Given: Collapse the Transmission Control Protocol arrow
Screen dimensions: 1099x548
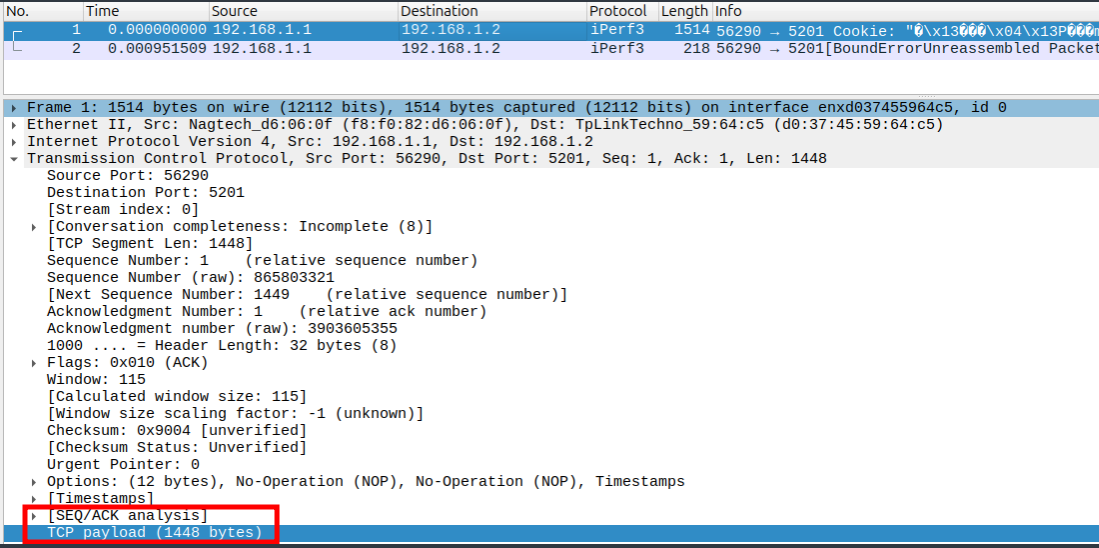Looking at the screenshot, I should (13, 159).
